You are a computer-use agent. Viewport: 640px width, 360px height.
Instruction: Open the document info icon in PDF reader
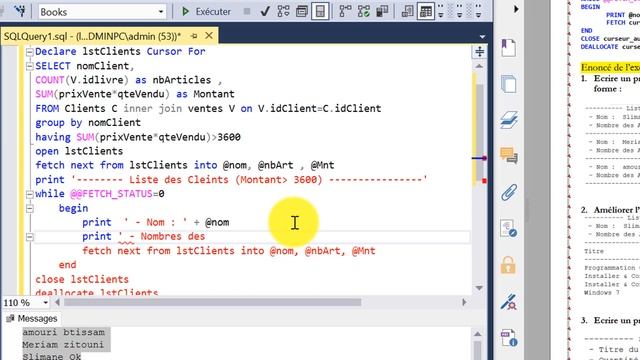509,338
